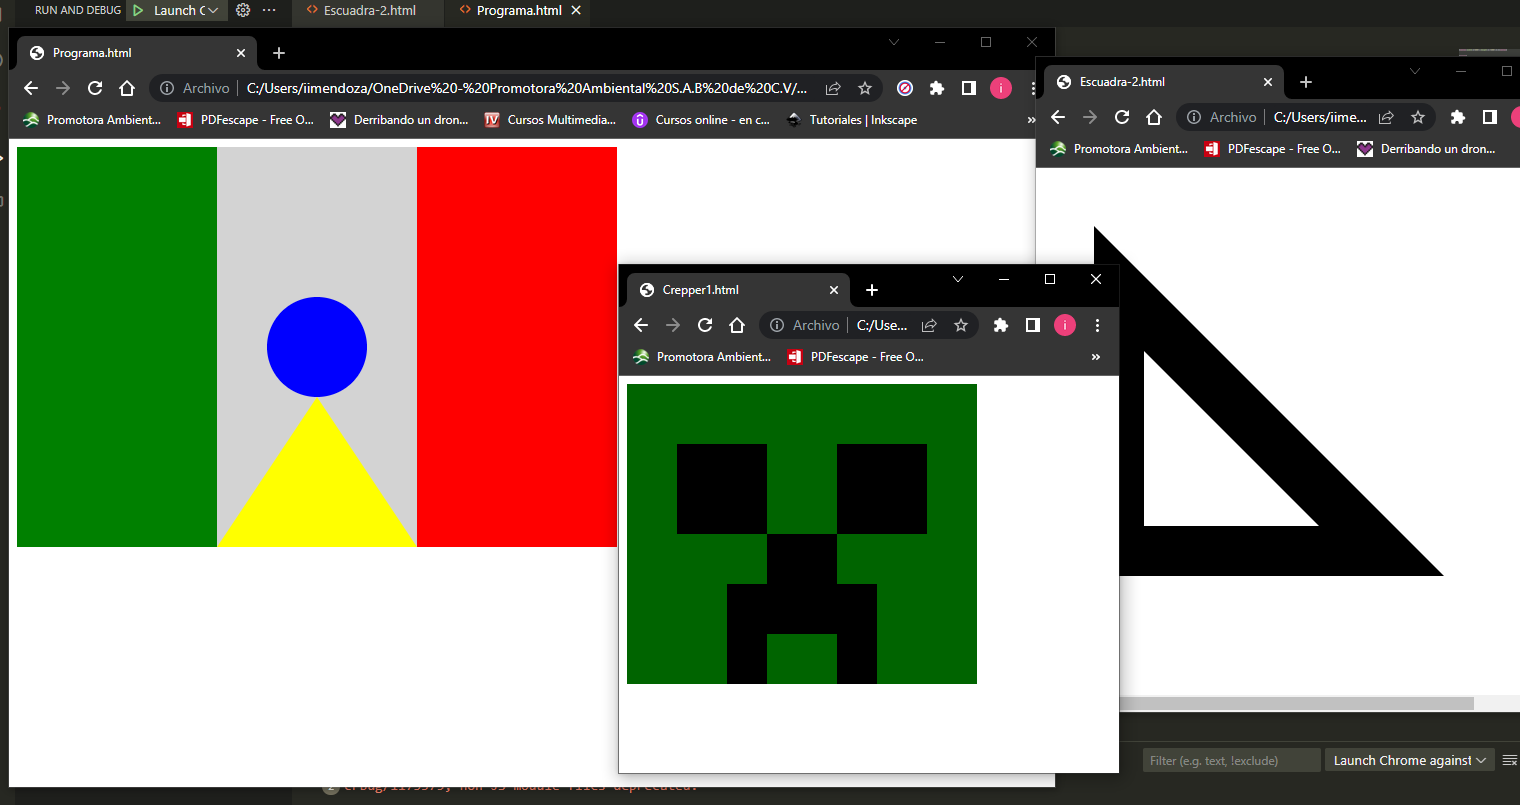Share the Crepper1.html page

click(x=929, y=325)
